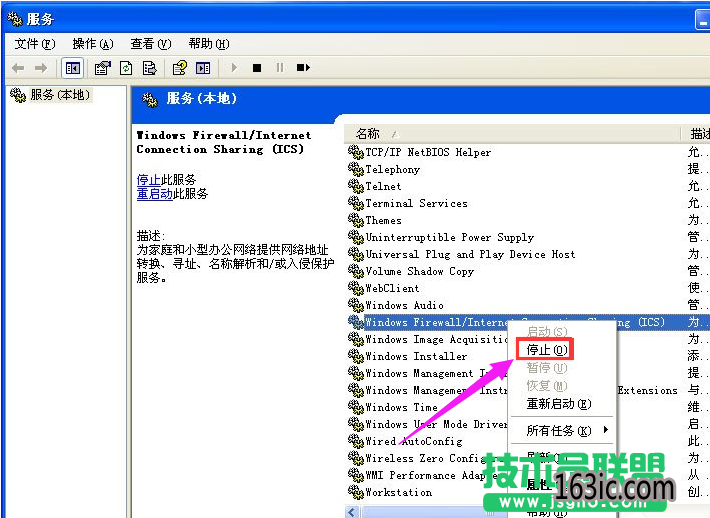
Task: Select the Windows Installer service
Action: (x=416, y=356)
